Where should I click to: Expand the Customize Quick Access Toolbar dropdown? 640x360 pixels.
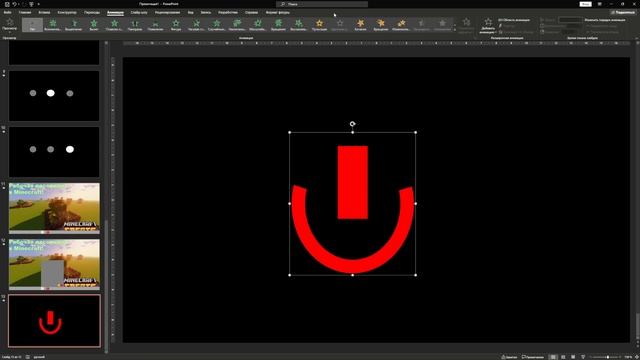pos(39,4)
